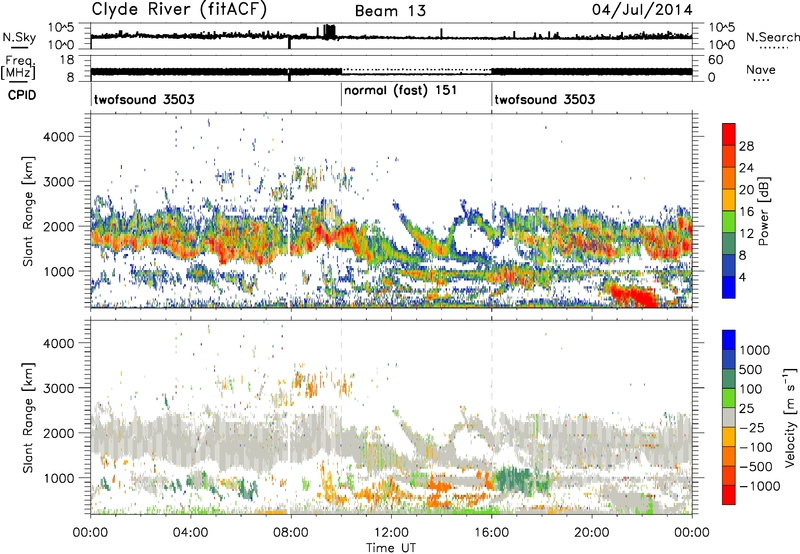
Task: Click the bright red echo patch near 22:00 in power panel
Action: pyautogui.click(x=633, y=295)
